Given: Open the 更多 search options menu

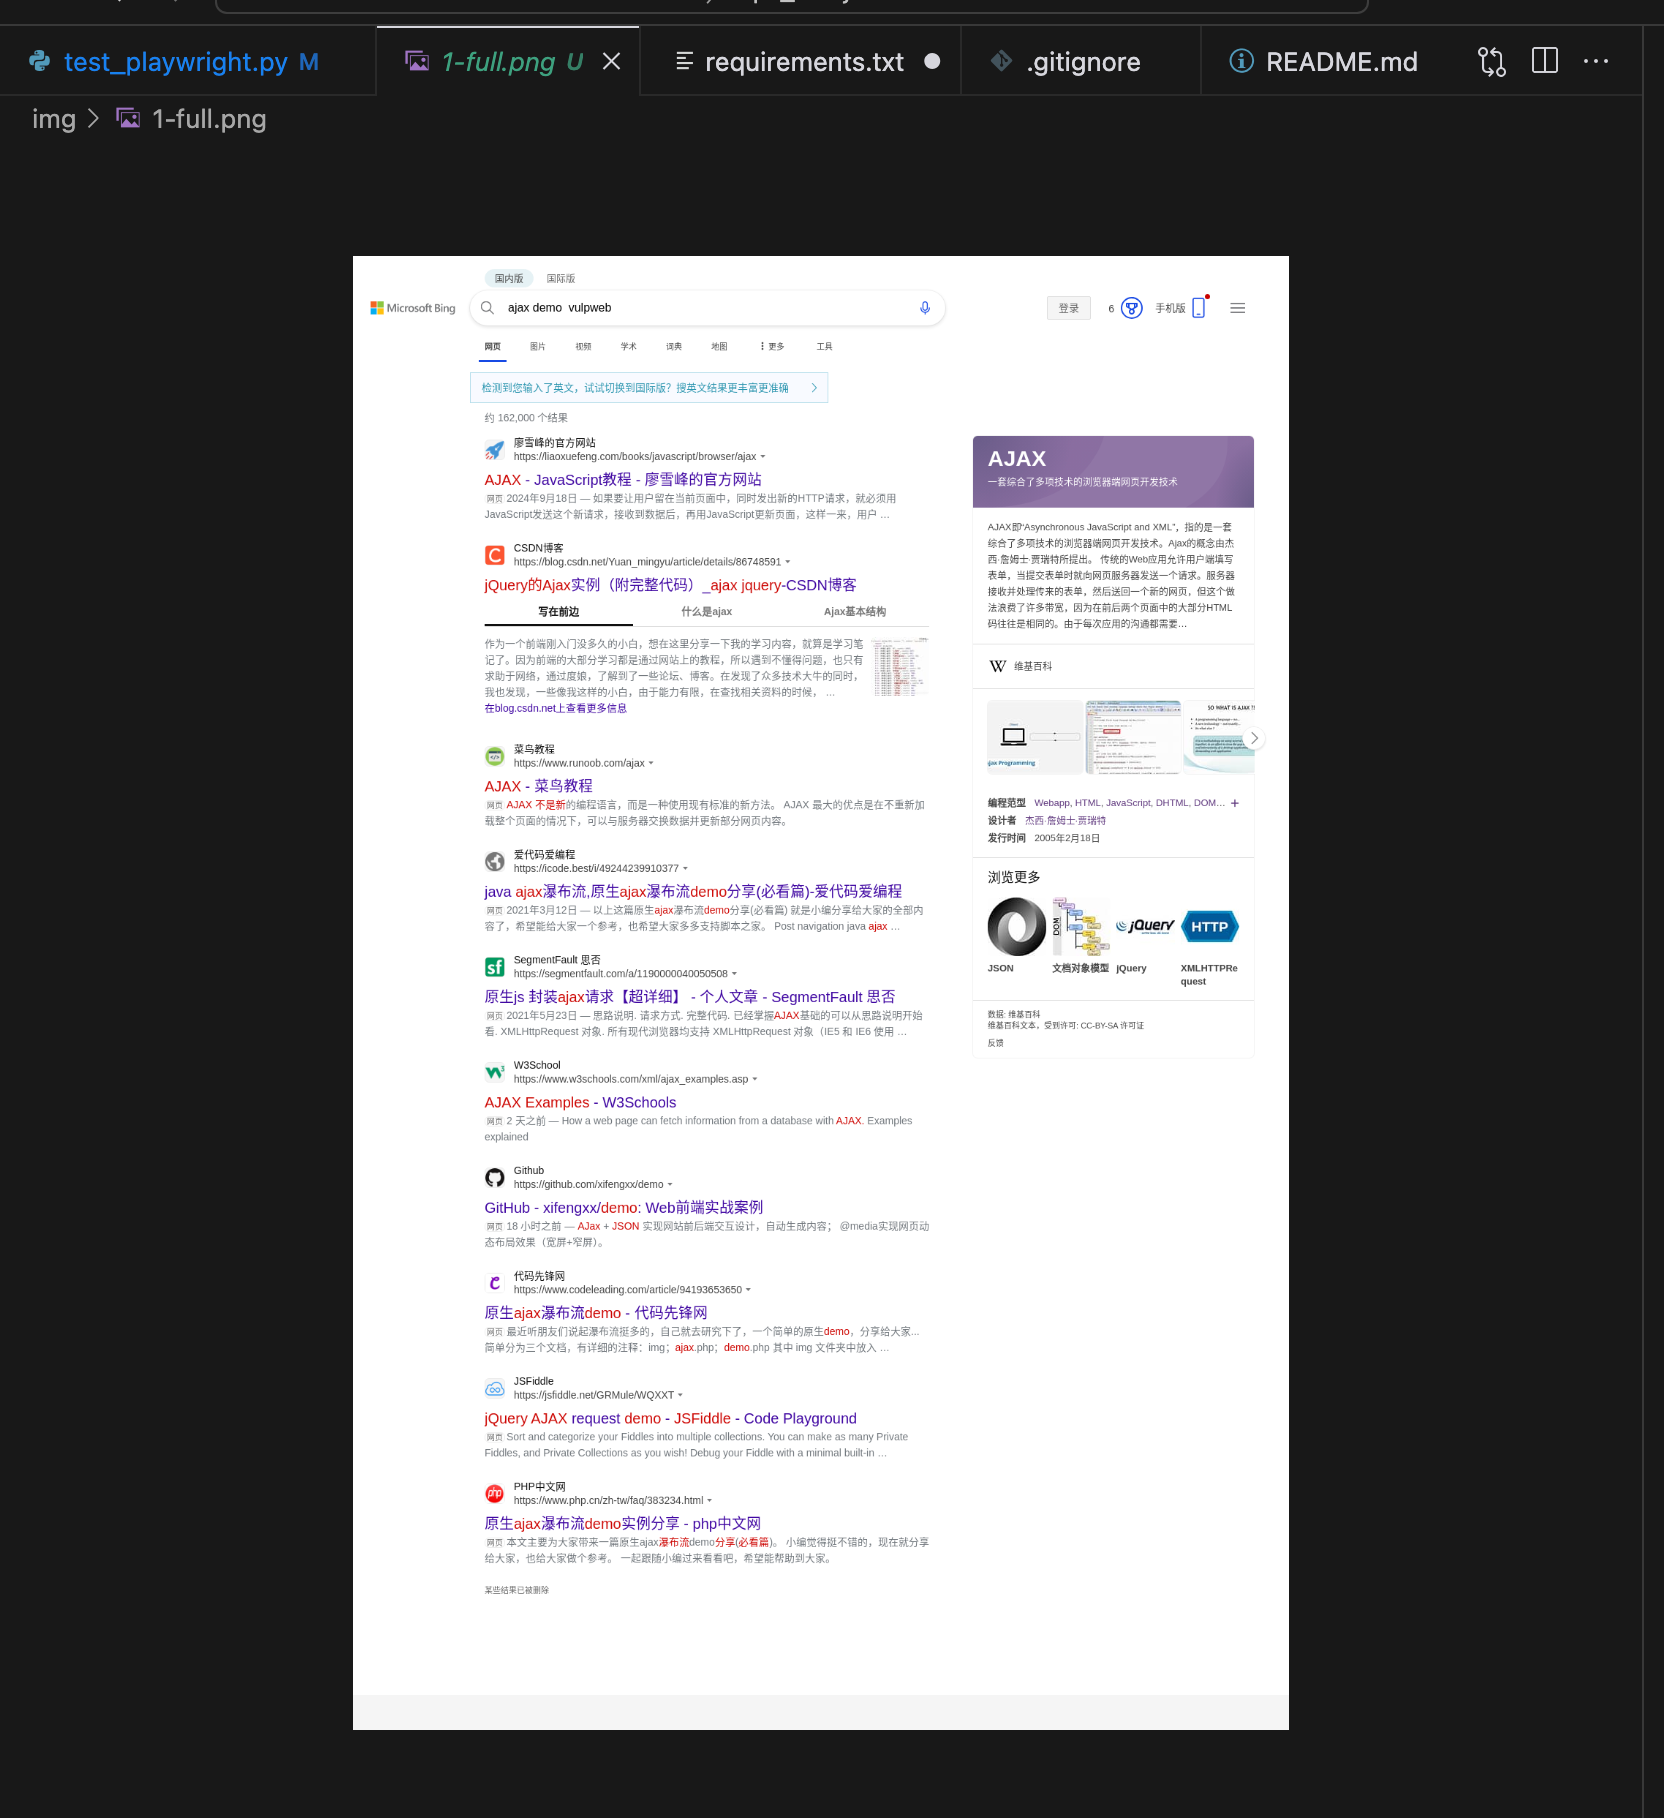Looking at the screenshot, I should pyautogui.click(x=772, y=347).
